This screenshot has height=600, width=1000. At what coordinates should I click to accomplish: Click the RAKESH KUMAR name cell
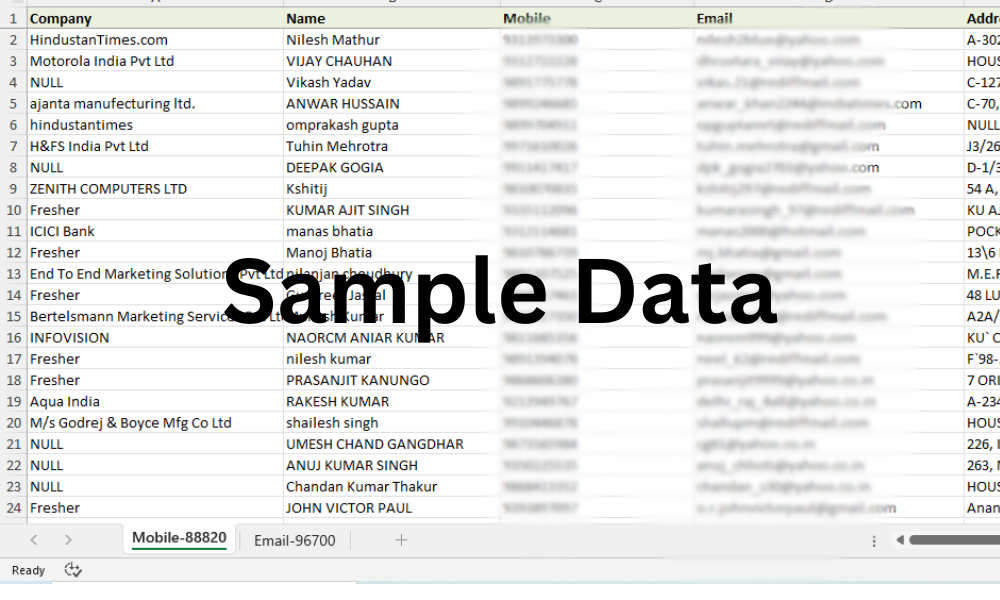392,401
